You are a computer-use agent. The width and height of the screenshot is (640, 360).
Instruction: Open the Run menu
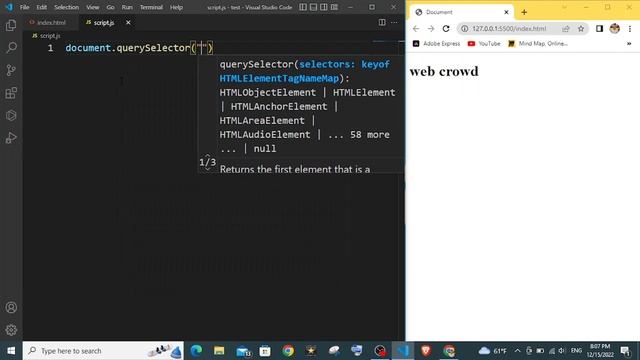point(127,7)
